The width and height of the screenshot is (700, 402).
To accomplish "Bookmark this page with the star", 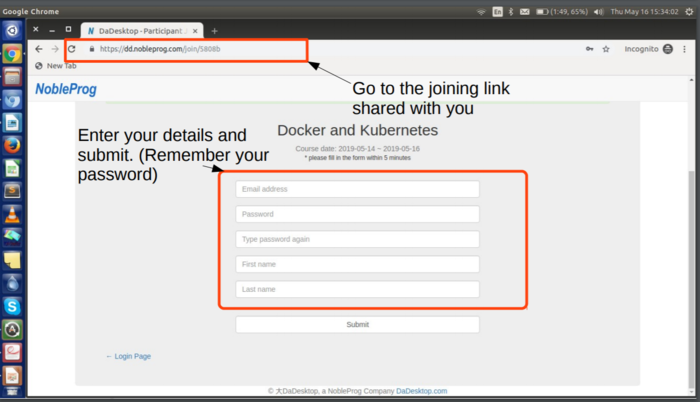I will [x=606, y=49].
